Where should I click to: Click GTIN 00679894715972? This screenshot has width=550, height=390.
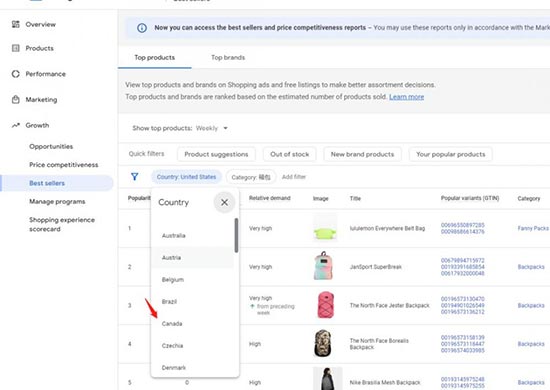(x=463, y=260)
